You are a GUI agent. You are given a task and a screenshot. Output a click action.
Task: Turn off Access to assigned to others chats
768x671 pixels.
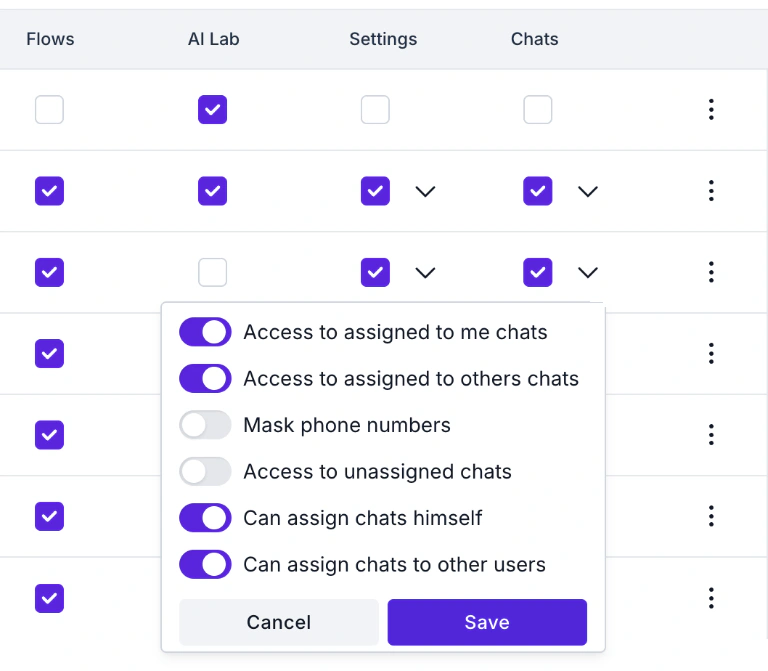tap(205, 378)
